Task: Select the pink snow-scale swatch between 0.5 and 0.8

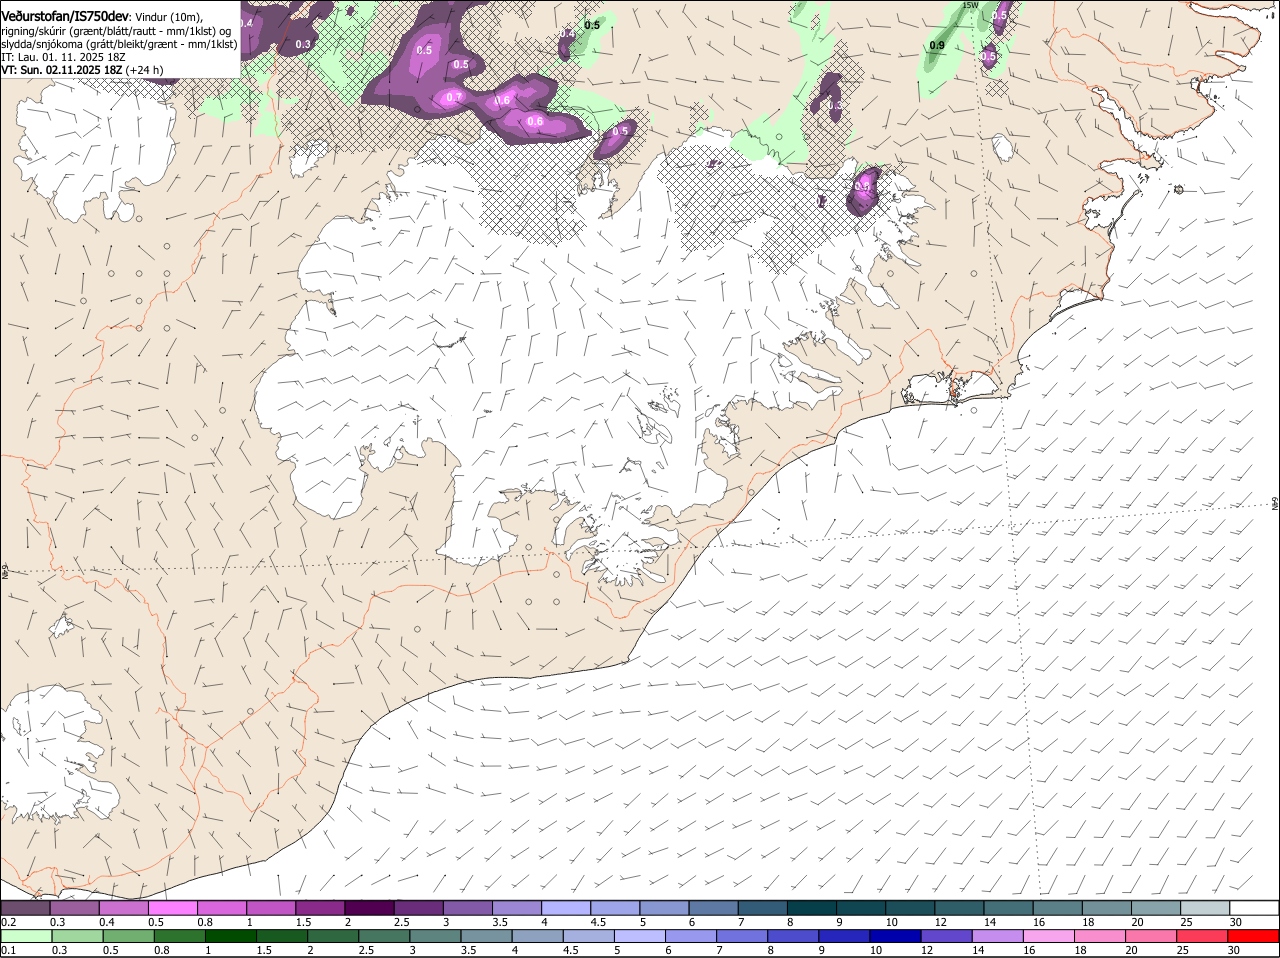Action: click(173, 908)
